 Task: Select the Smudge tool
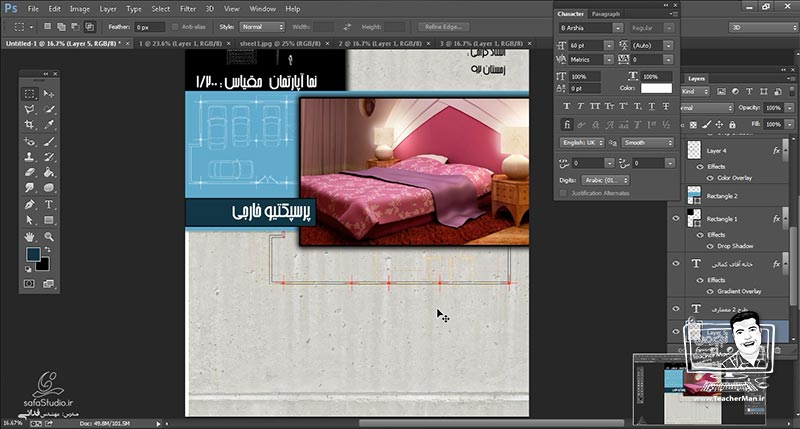pos(30,188)
